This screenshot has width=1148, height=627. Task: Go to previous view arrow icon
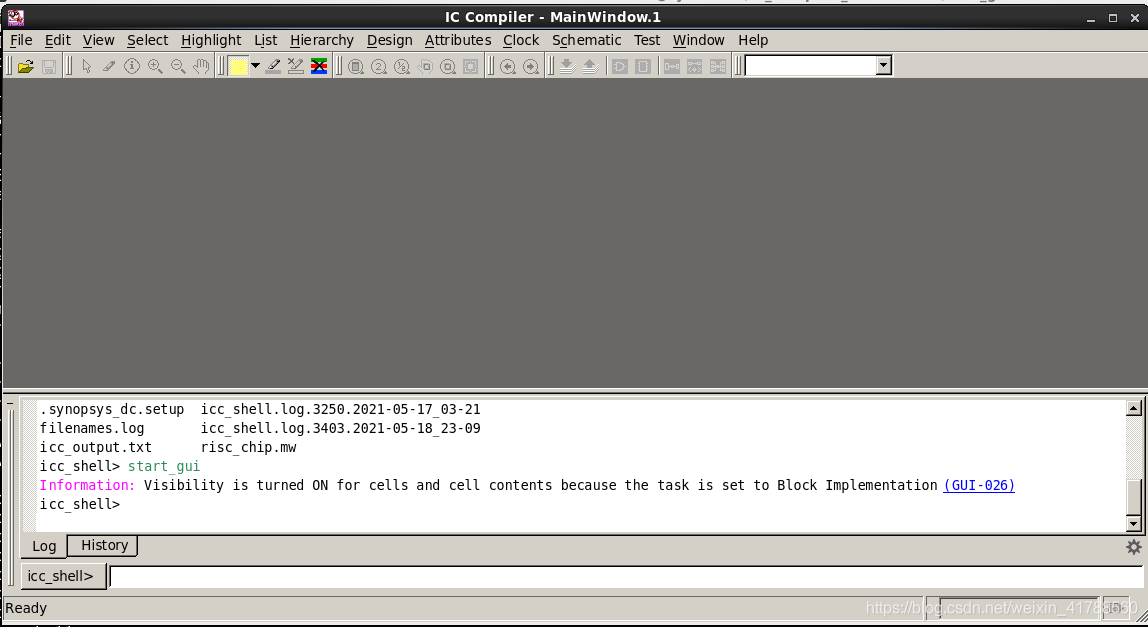tap(507, 67)
